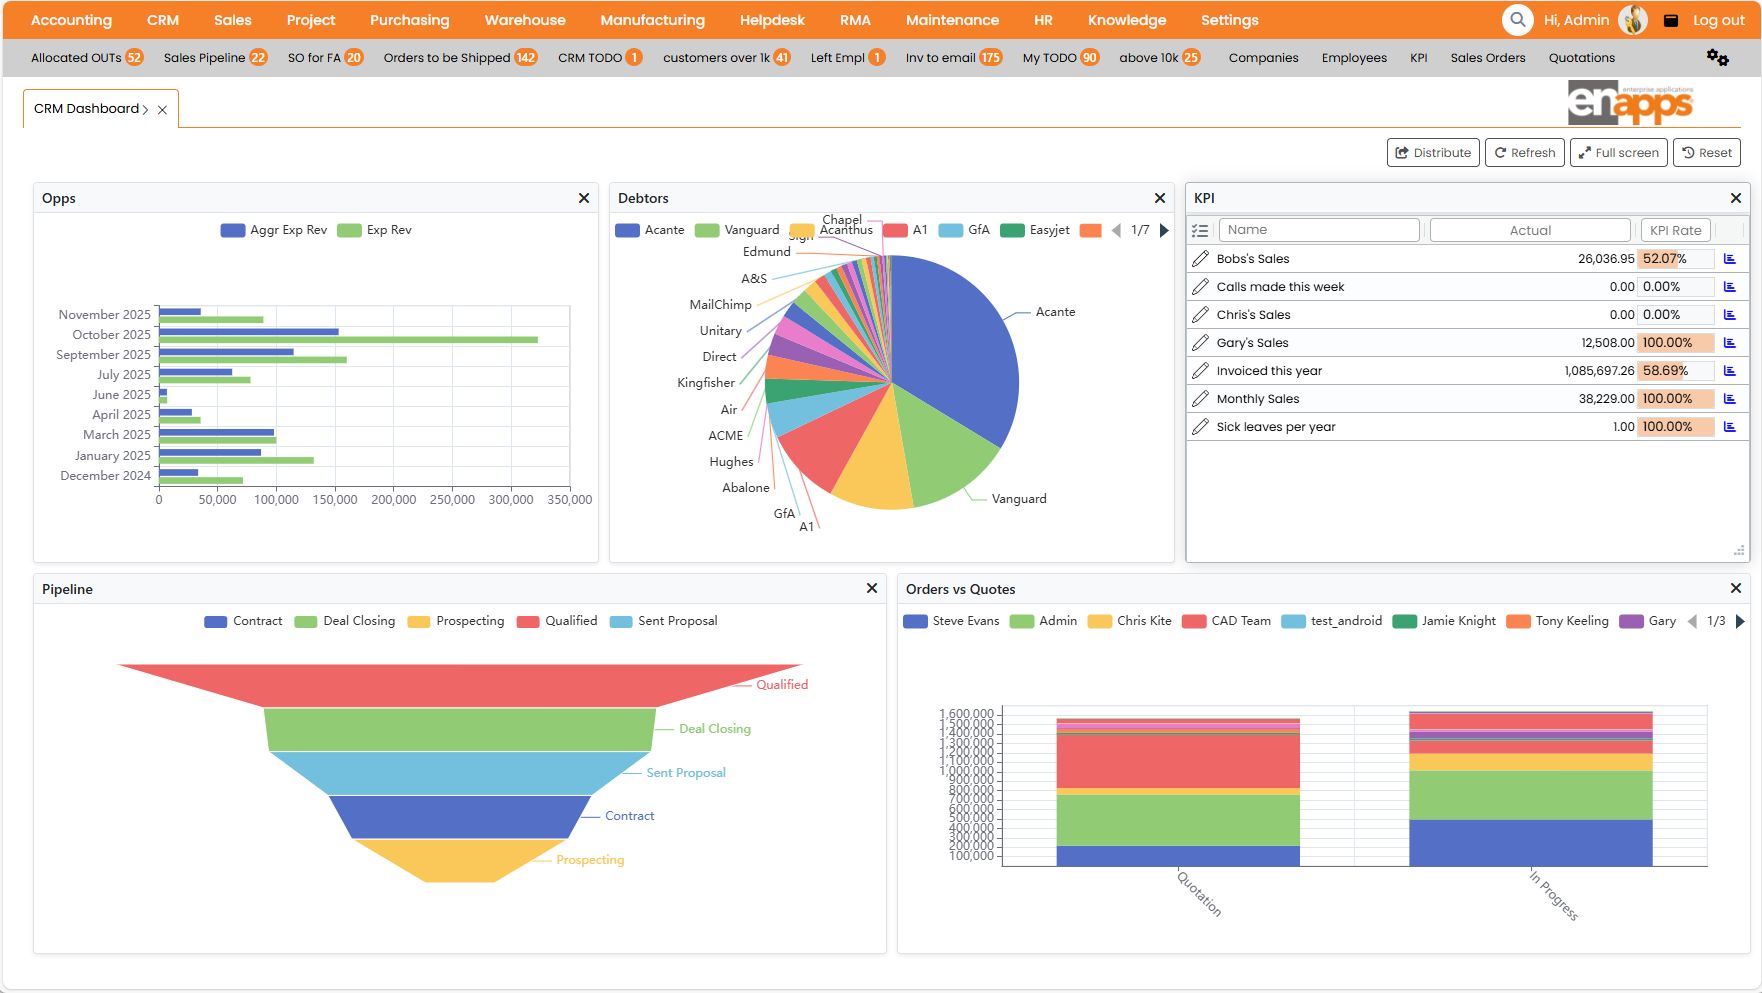Go to next Debtors legend page arrow
1762x993 pixels.
point(1162,229)
